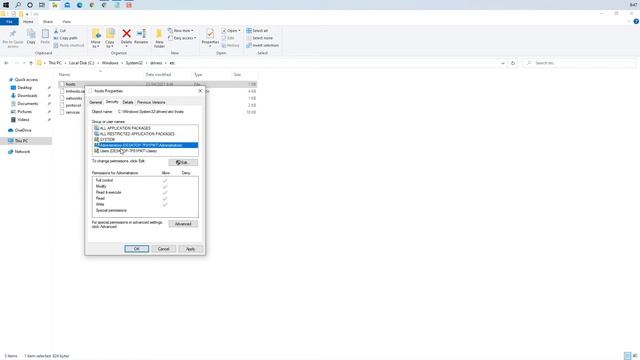
Task: Click Copy path in the ribbon
Action: [x=65, y=38]
